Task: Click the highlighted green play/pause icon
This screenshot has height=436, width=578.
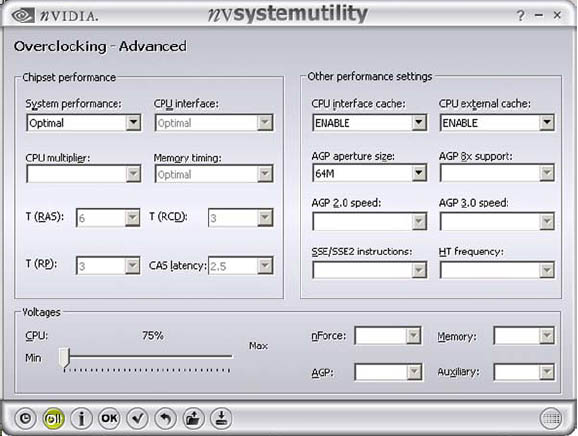Action: pos(53,418)
